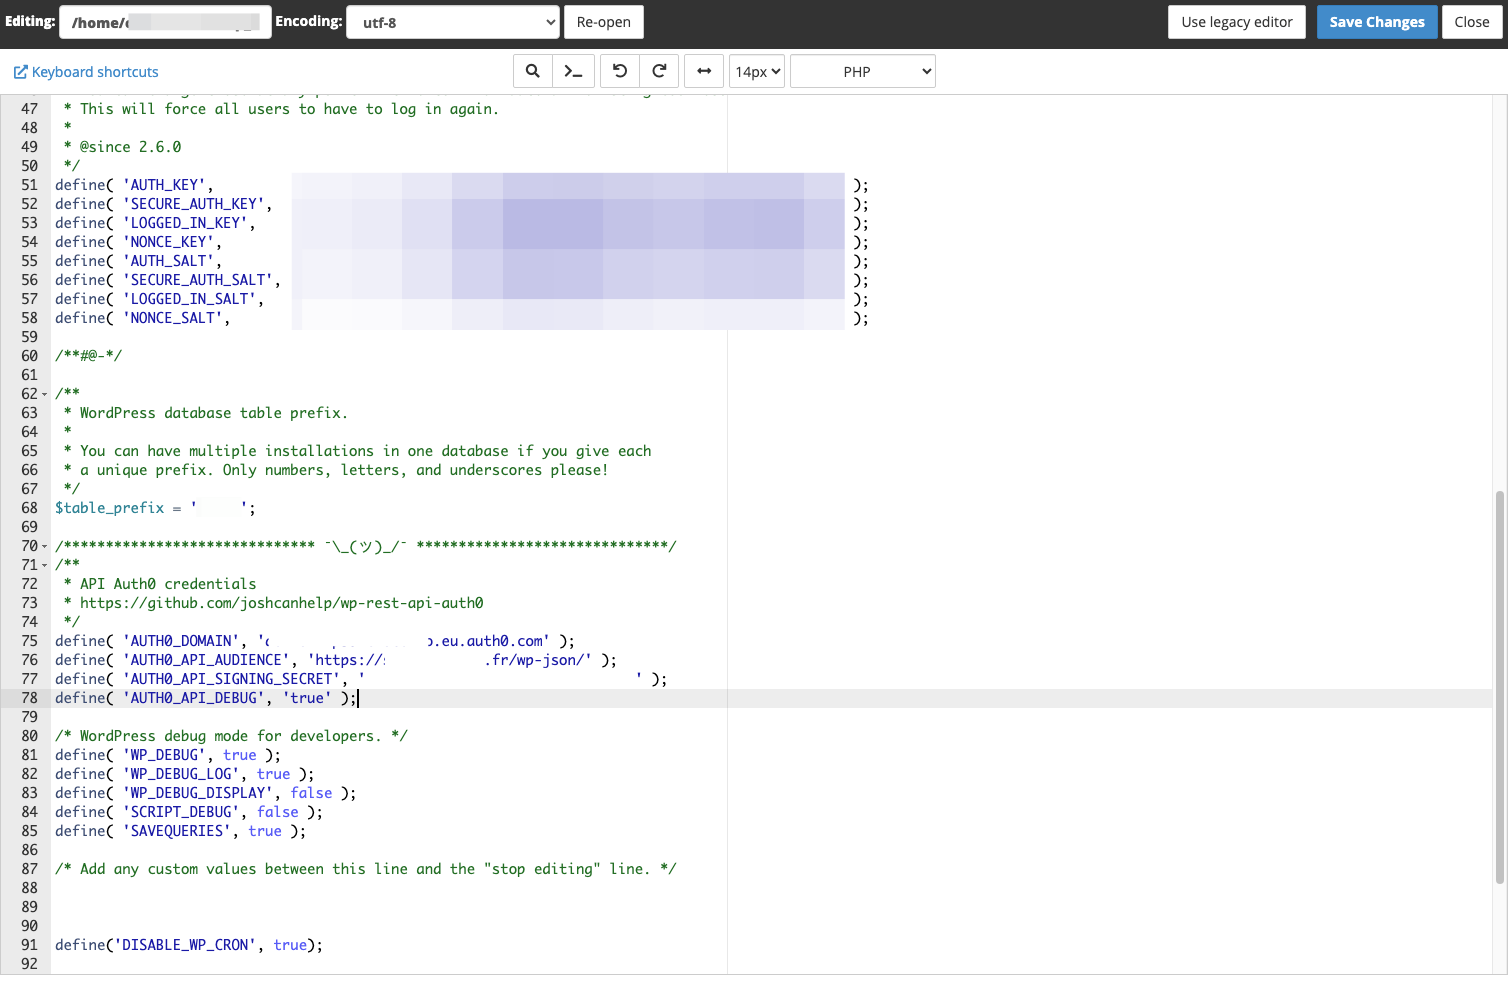Open the search tool in editor toolbar

[533, 71]
